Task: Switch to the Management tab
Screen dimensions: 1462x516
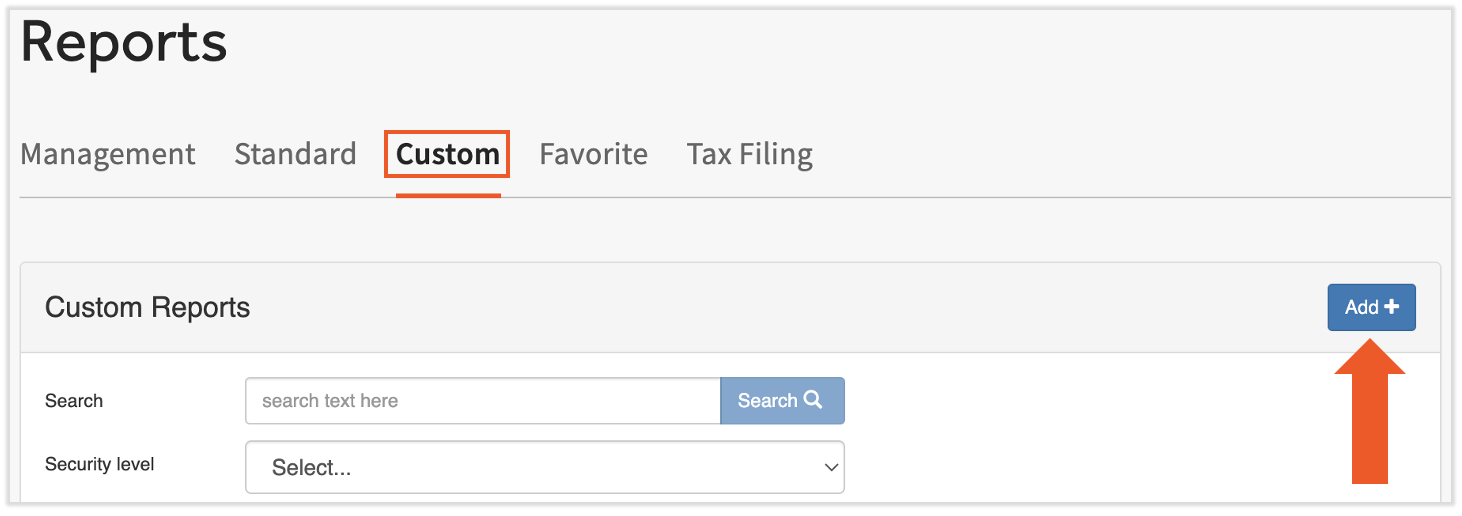Action: click(x=108, y=154)
